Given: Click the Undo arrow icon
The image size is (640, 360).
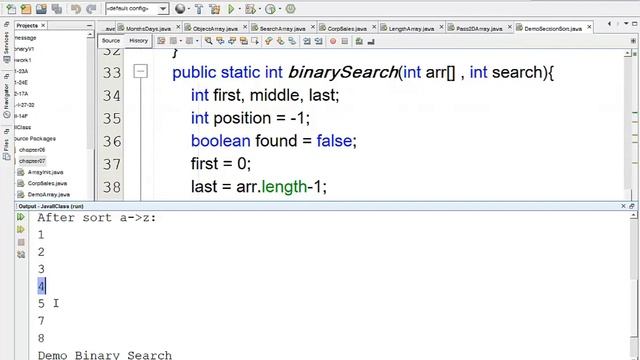Looking at the screenshot, I should (x=76, y=9).
